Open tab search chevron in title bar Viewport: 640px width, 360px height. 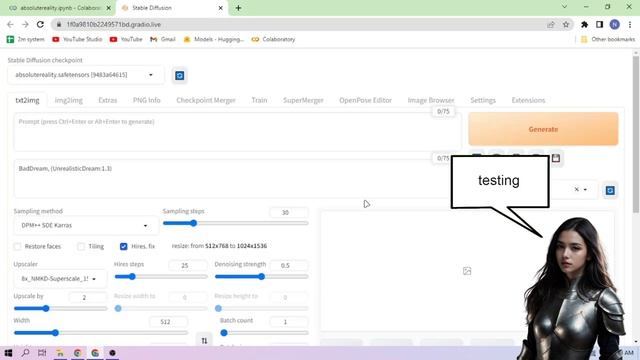pyautogui.click(x=564, y=7)
